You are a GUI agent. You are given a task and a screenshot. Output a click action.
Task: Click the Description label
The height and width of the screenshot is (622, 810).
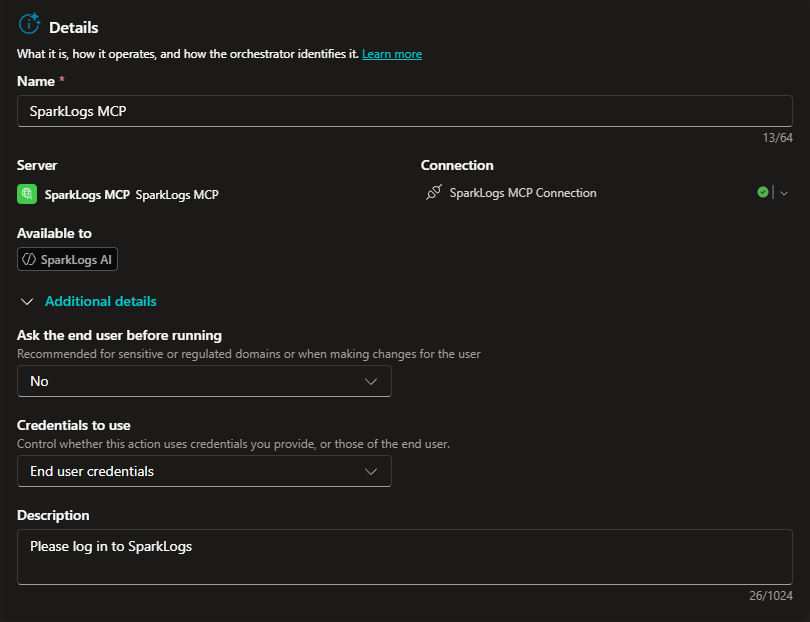[x=53, y=515]
